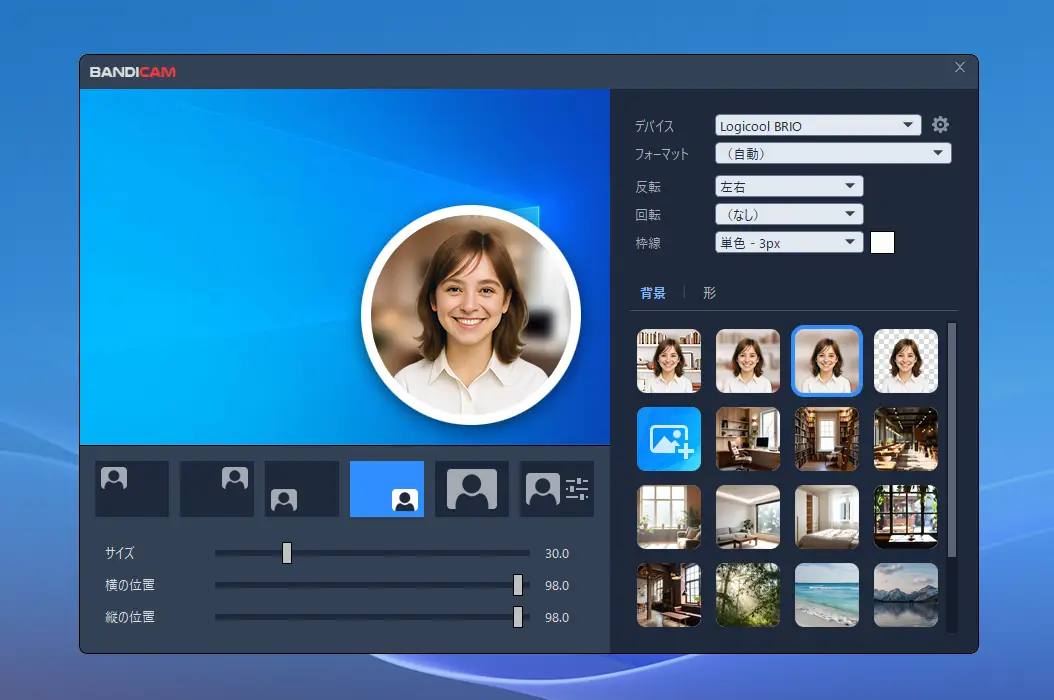This screenshot has width=1054, height=700.
Task: Click the circular webcam overlay in the preview
Action: click(x=471, y=315)
